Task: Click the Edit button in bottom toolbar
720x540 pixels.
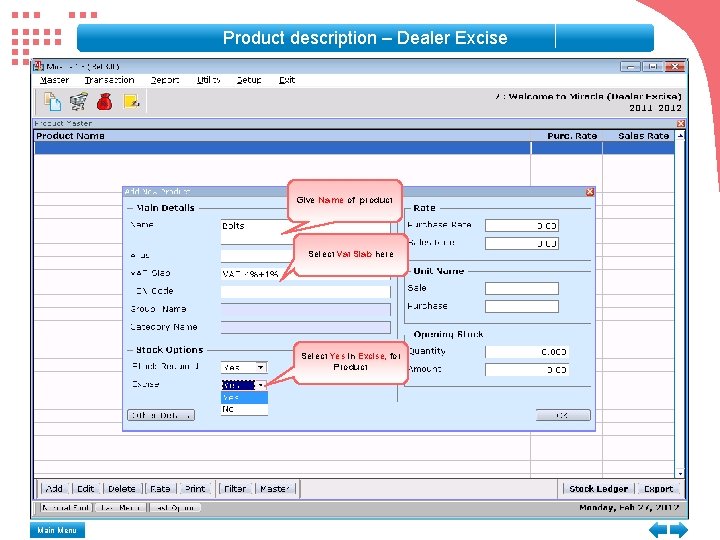Action: [x=85, y=489]
